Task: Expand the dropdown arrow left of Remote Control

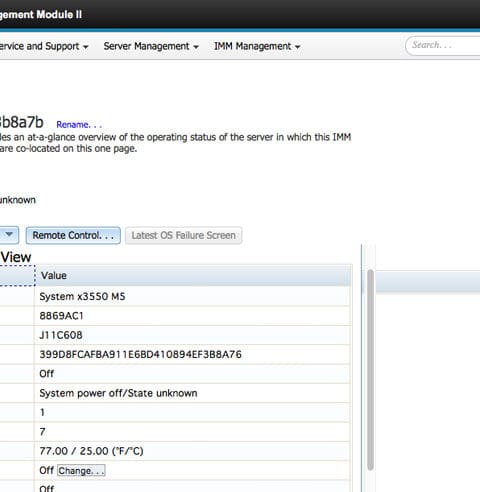Action: click(x=9, y=235)
